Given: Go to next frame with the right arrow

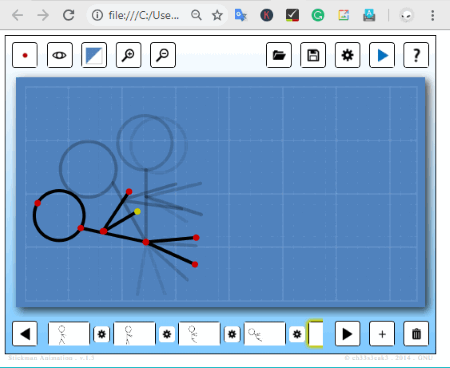Looking at the screenshot, I should point(347,334).
